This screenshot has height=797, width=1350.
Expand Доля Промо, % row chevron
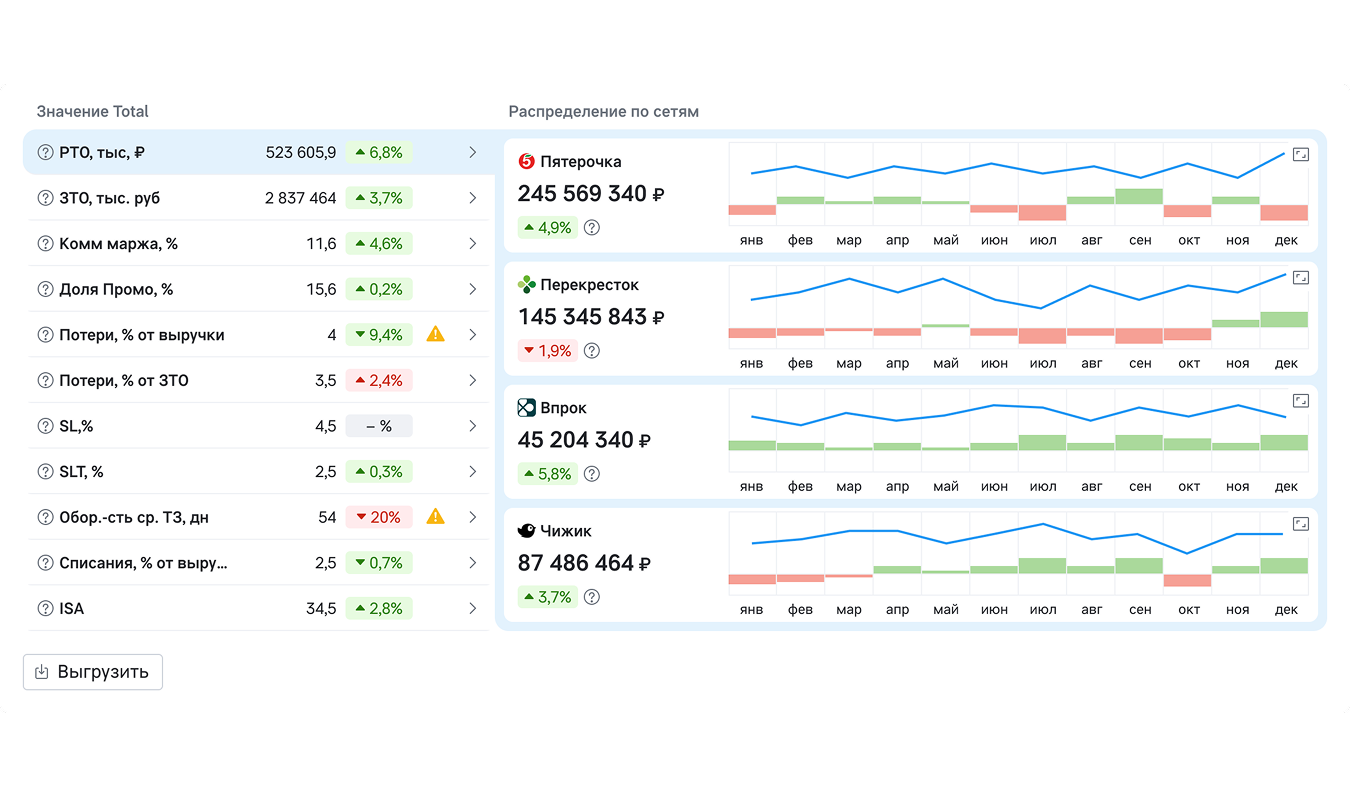(x=473, y=290)
